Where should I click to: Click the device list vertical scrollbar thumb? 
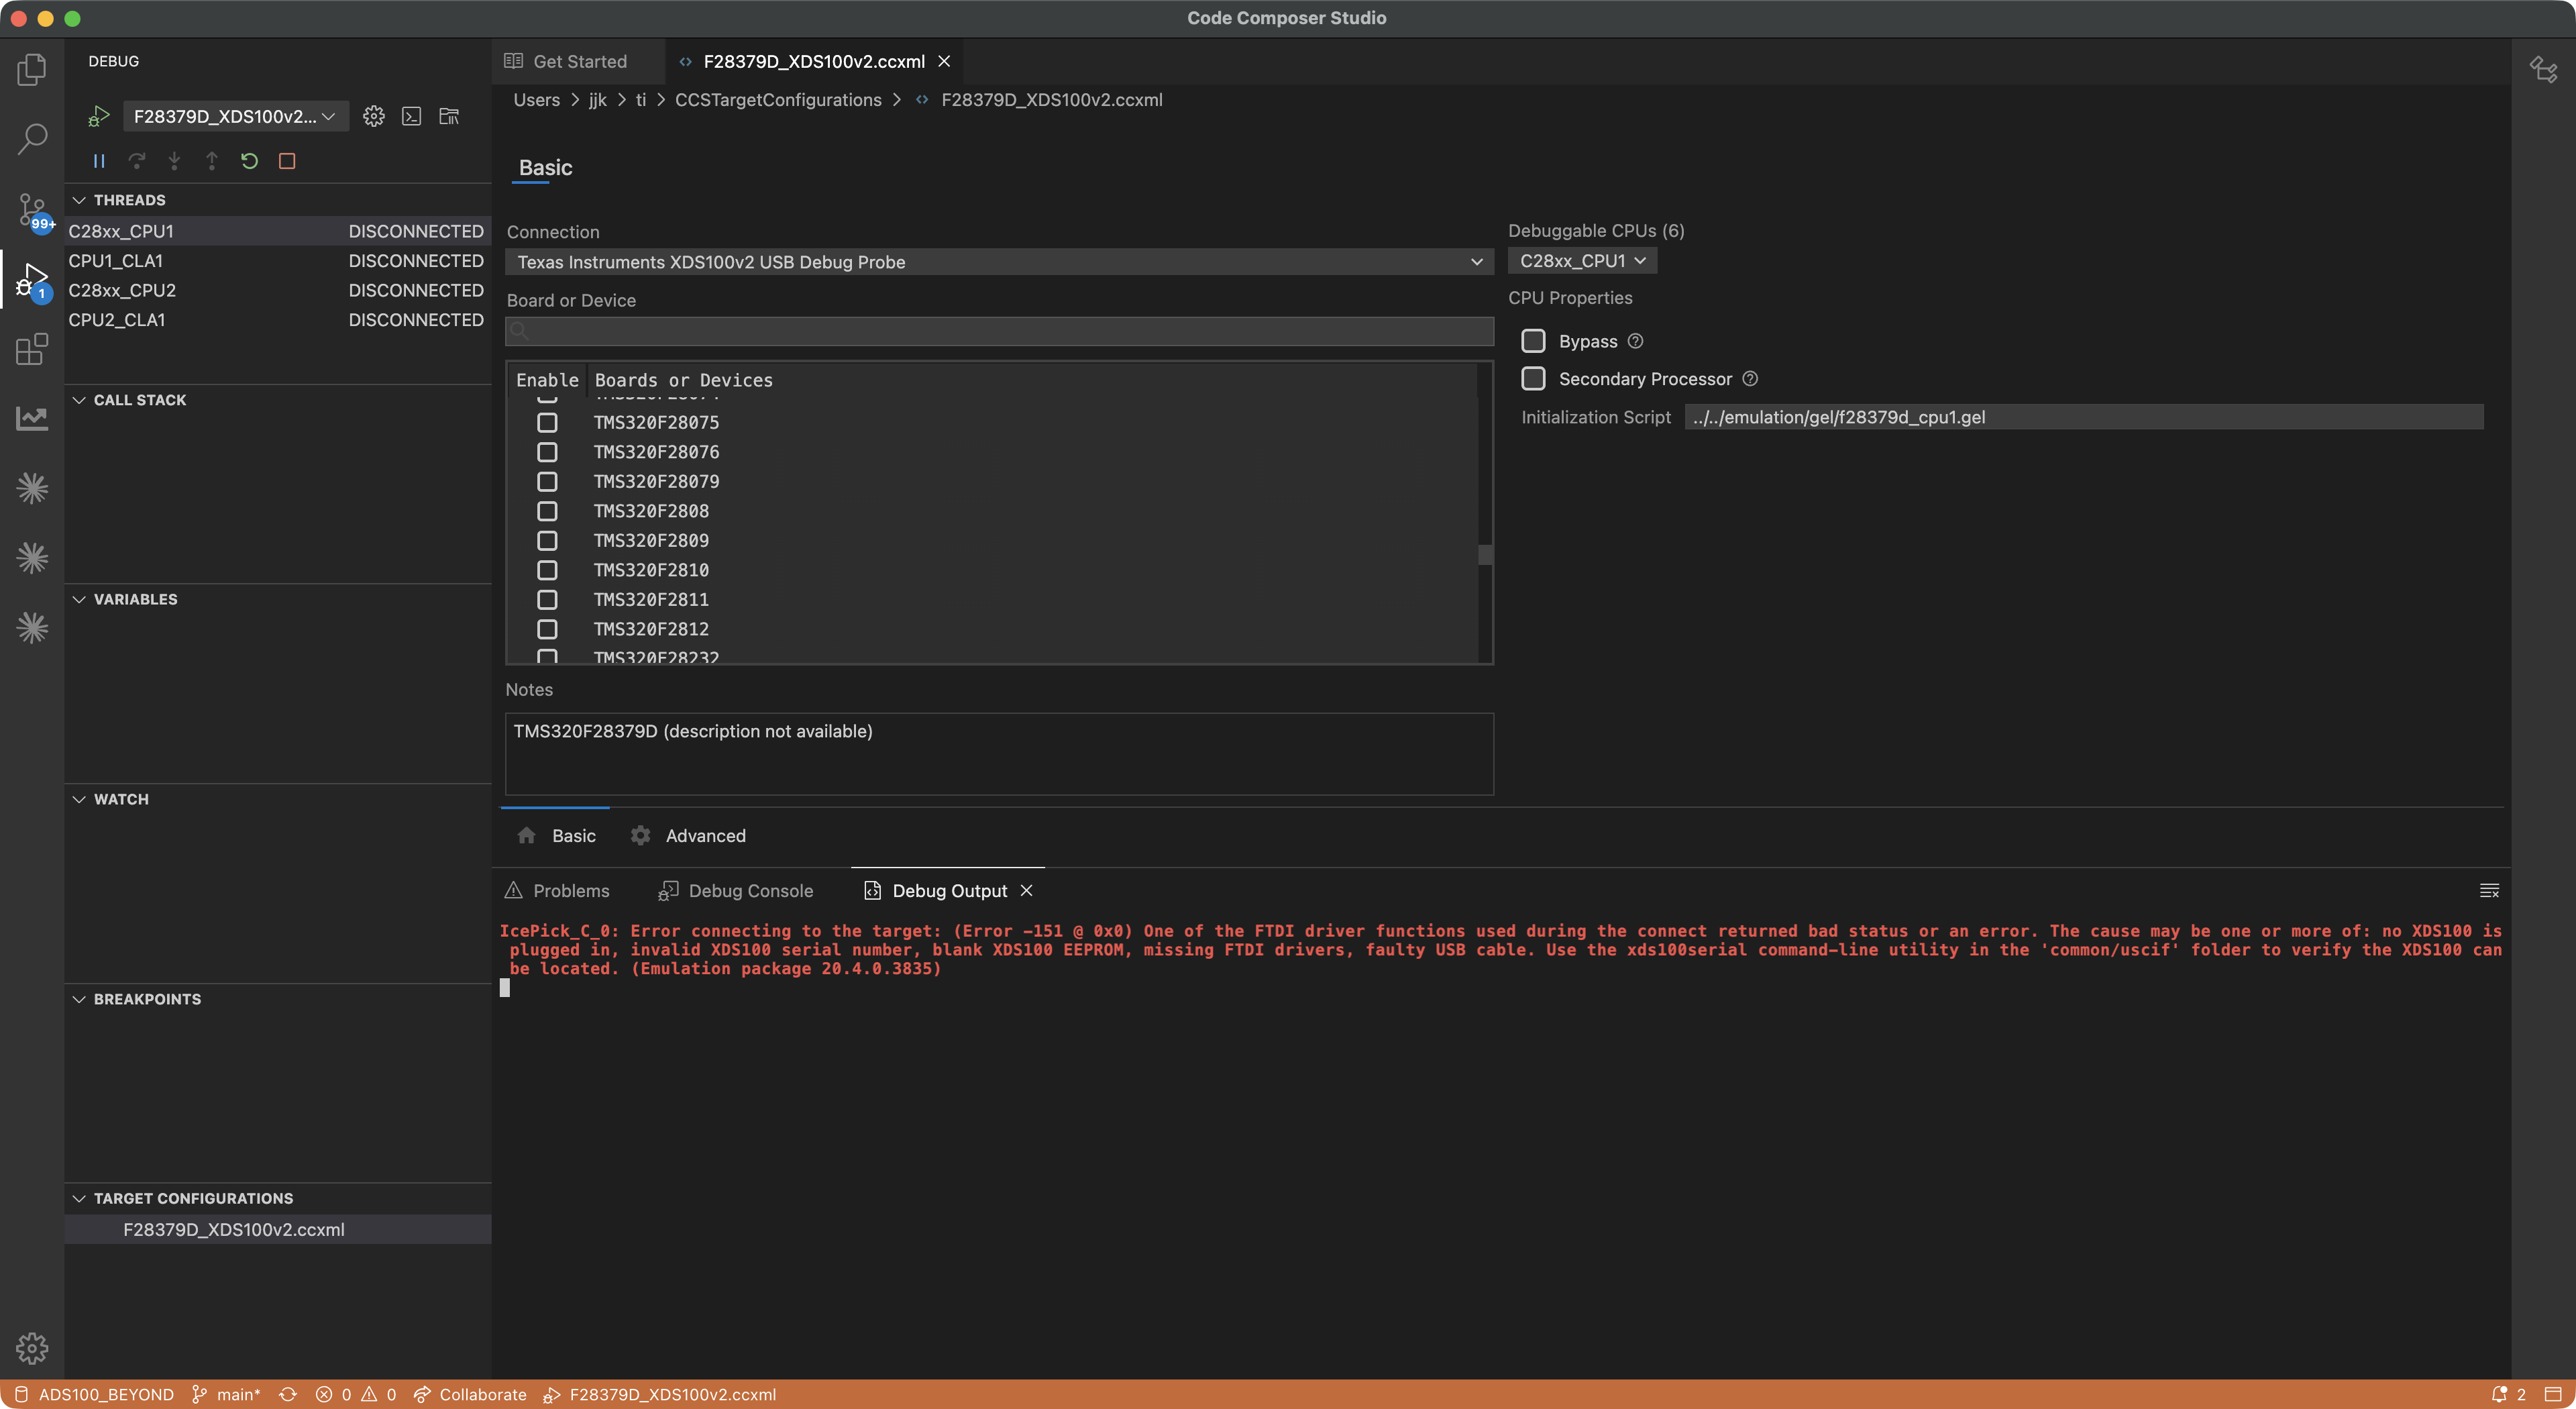[1485, 554]
